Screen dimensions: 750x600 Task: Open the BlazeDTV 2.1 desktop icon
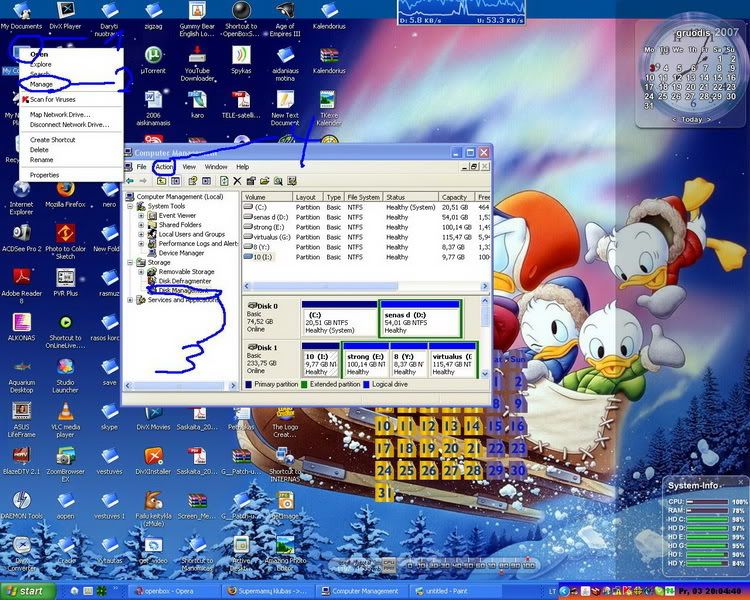click(x=22, y=461)
